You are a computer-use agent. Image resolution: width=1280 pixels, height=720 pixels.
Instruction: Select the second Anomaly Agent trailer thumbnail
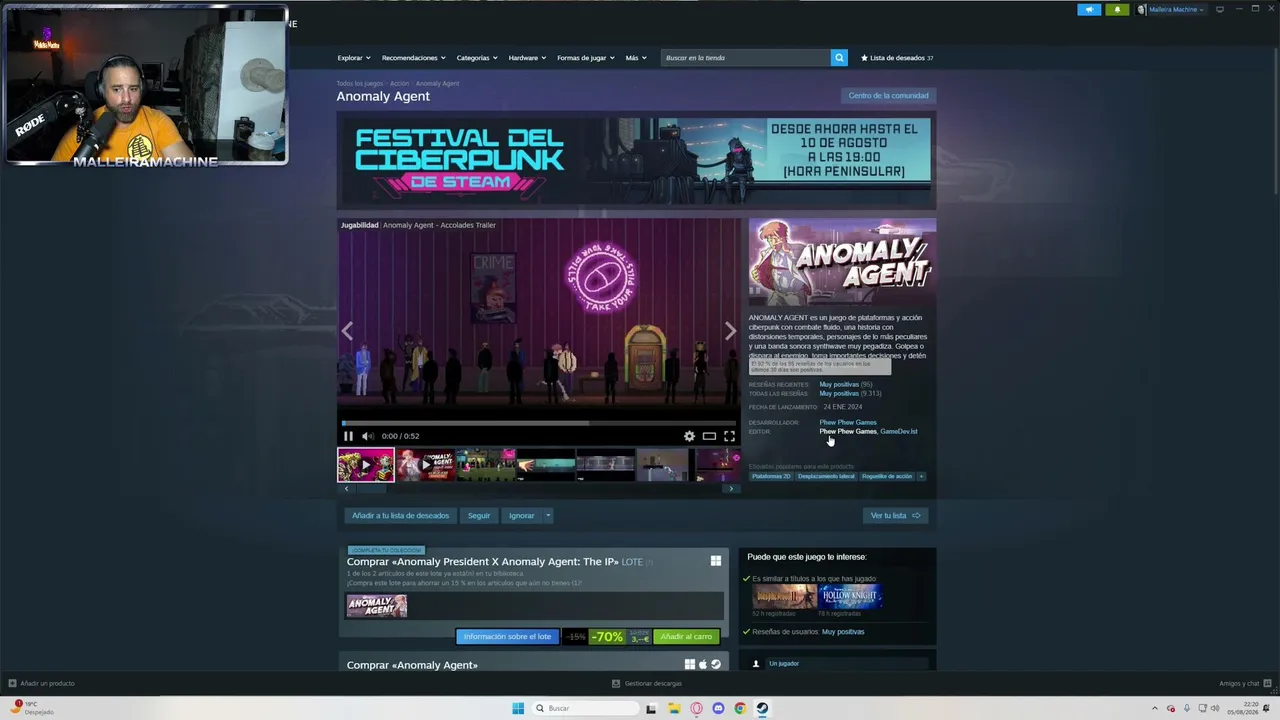click(x=426, y=465)
